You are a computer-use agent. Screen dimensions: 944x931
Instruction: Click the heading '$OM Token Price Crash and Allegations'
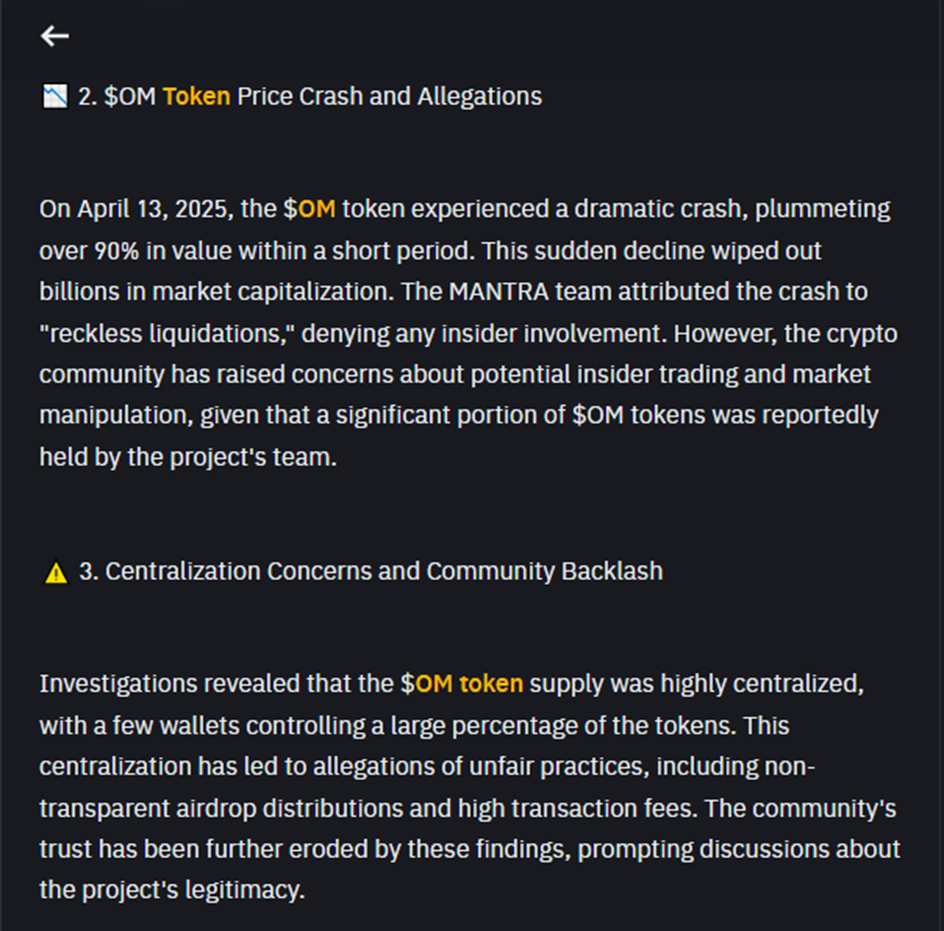coord(323,96)
